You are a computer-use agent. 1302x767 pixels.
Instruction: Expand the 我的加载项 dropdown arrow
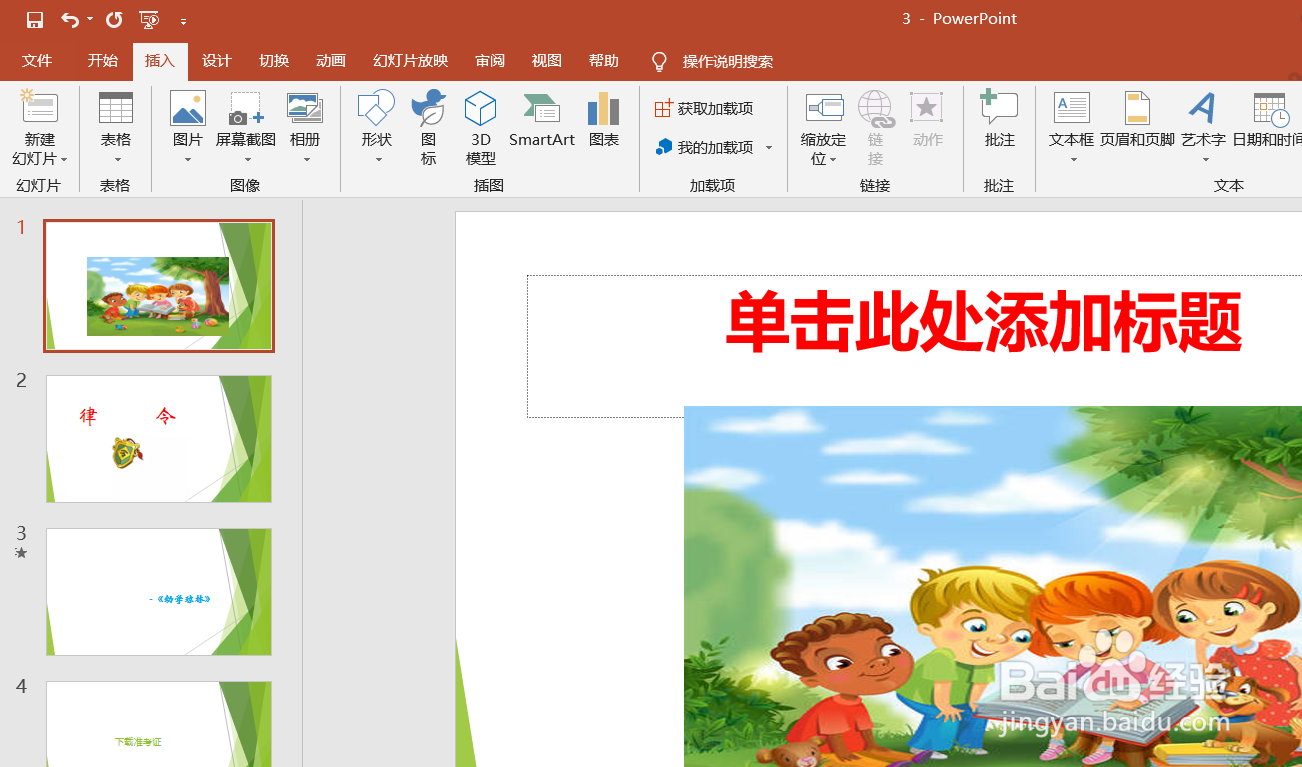[x=769, y=147]
